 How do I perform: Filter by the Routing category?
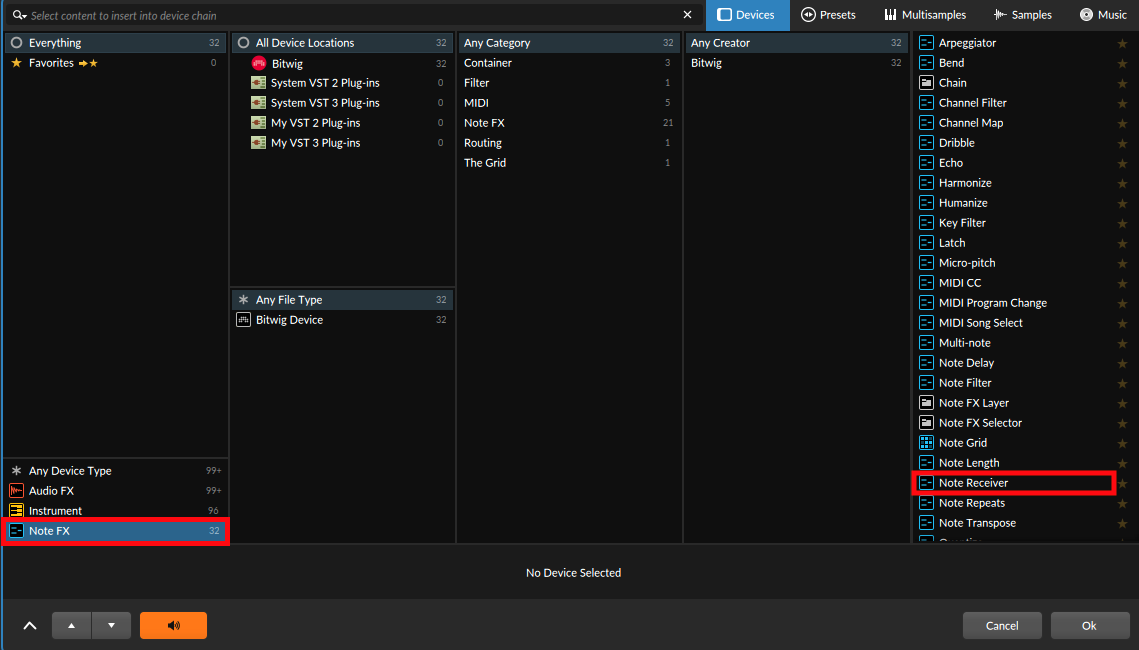569,143
